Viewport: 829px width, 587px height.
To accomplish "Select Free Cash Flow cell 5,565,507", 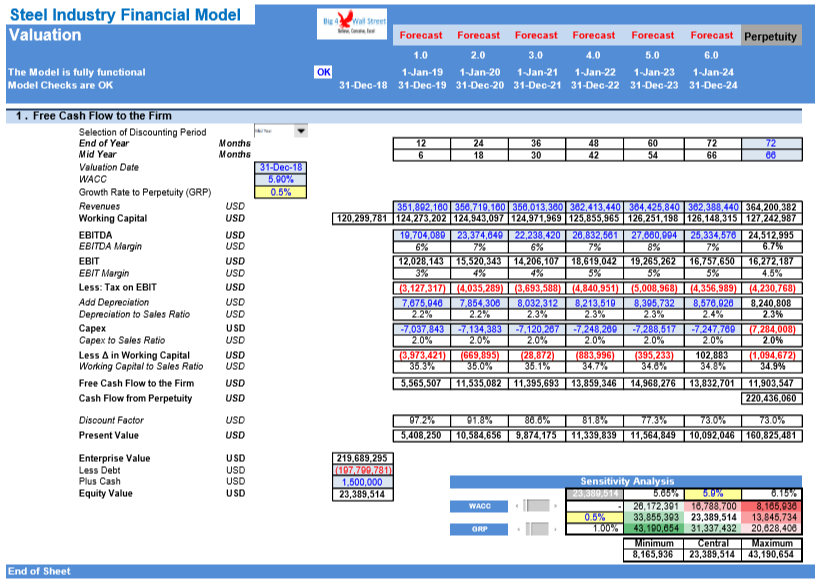I will point(422,383).
